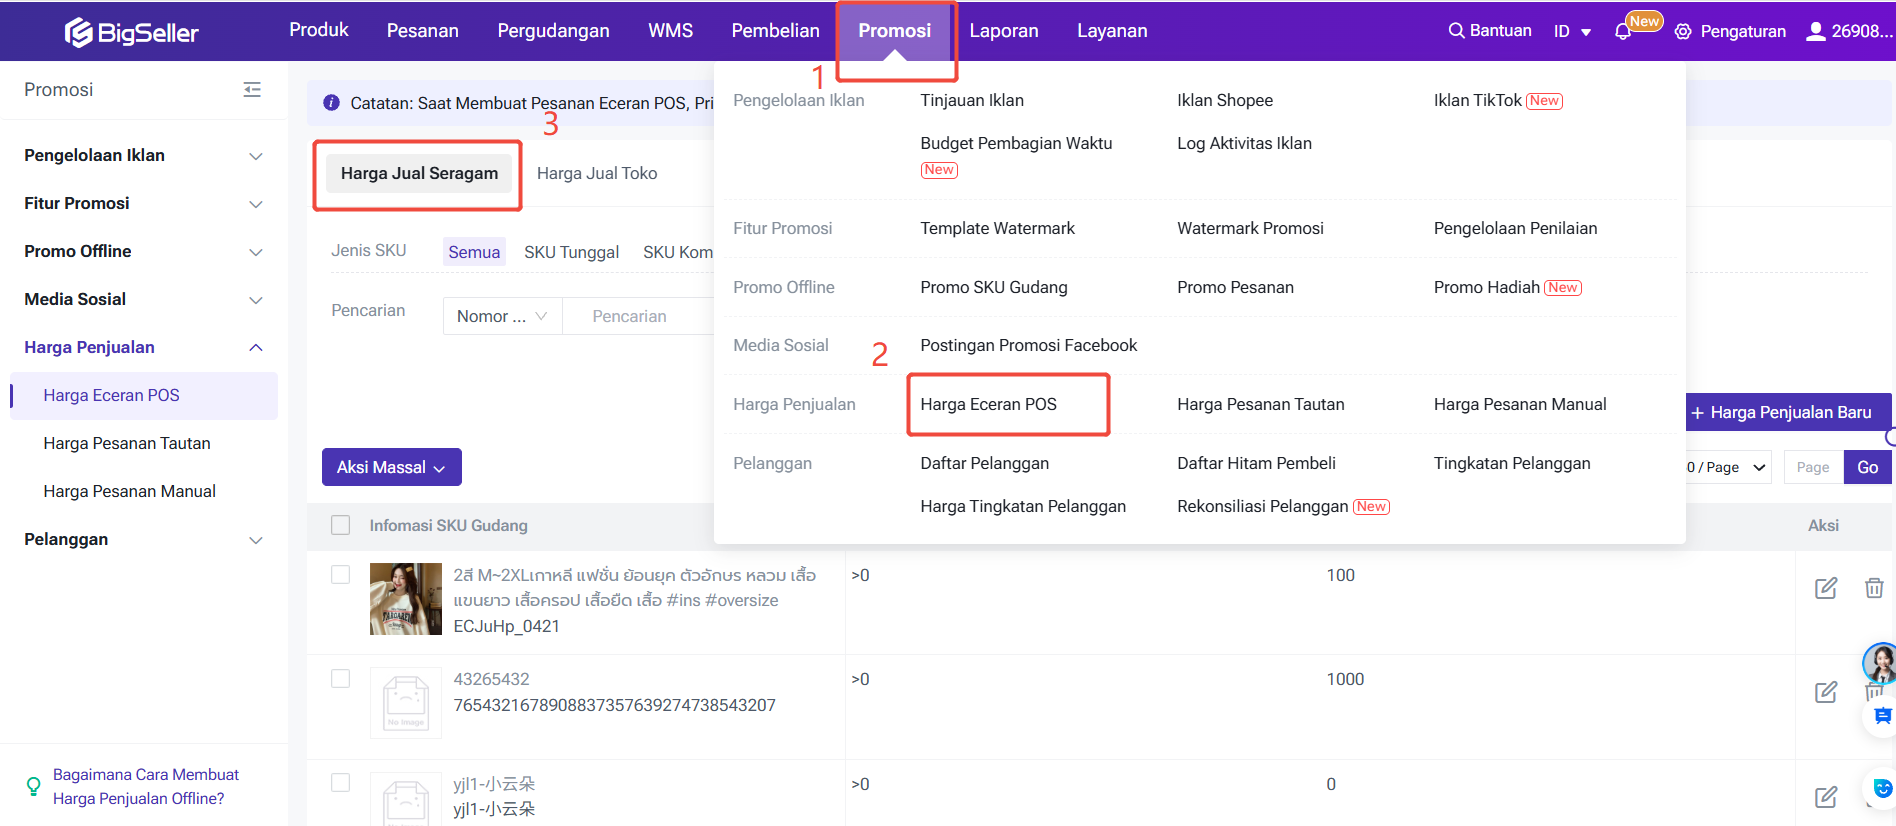
Task: Open the Bantuan search icon
Action: pyautogui.click(x=1456, y=31)
